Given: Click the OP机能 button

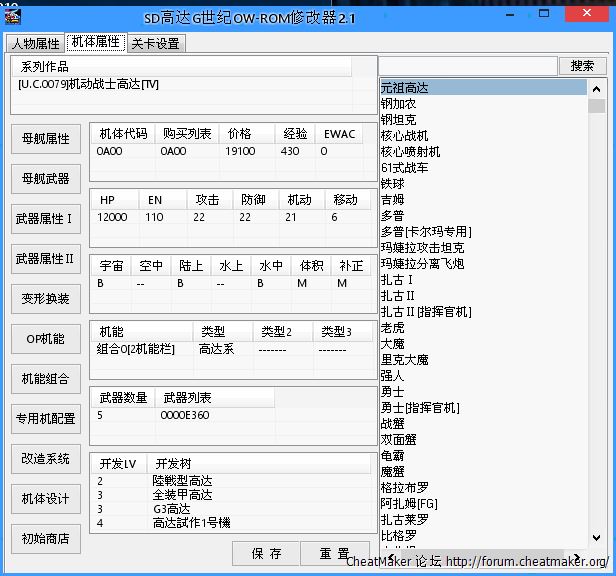Looking at the screenshot, I should (46, 339).
